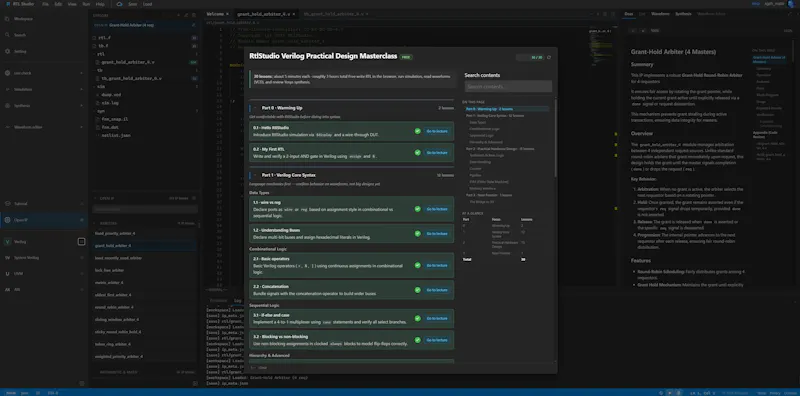Open the Workspace sidebar icon
This screenshot has width=800, height=396.
tap(7, 19)
